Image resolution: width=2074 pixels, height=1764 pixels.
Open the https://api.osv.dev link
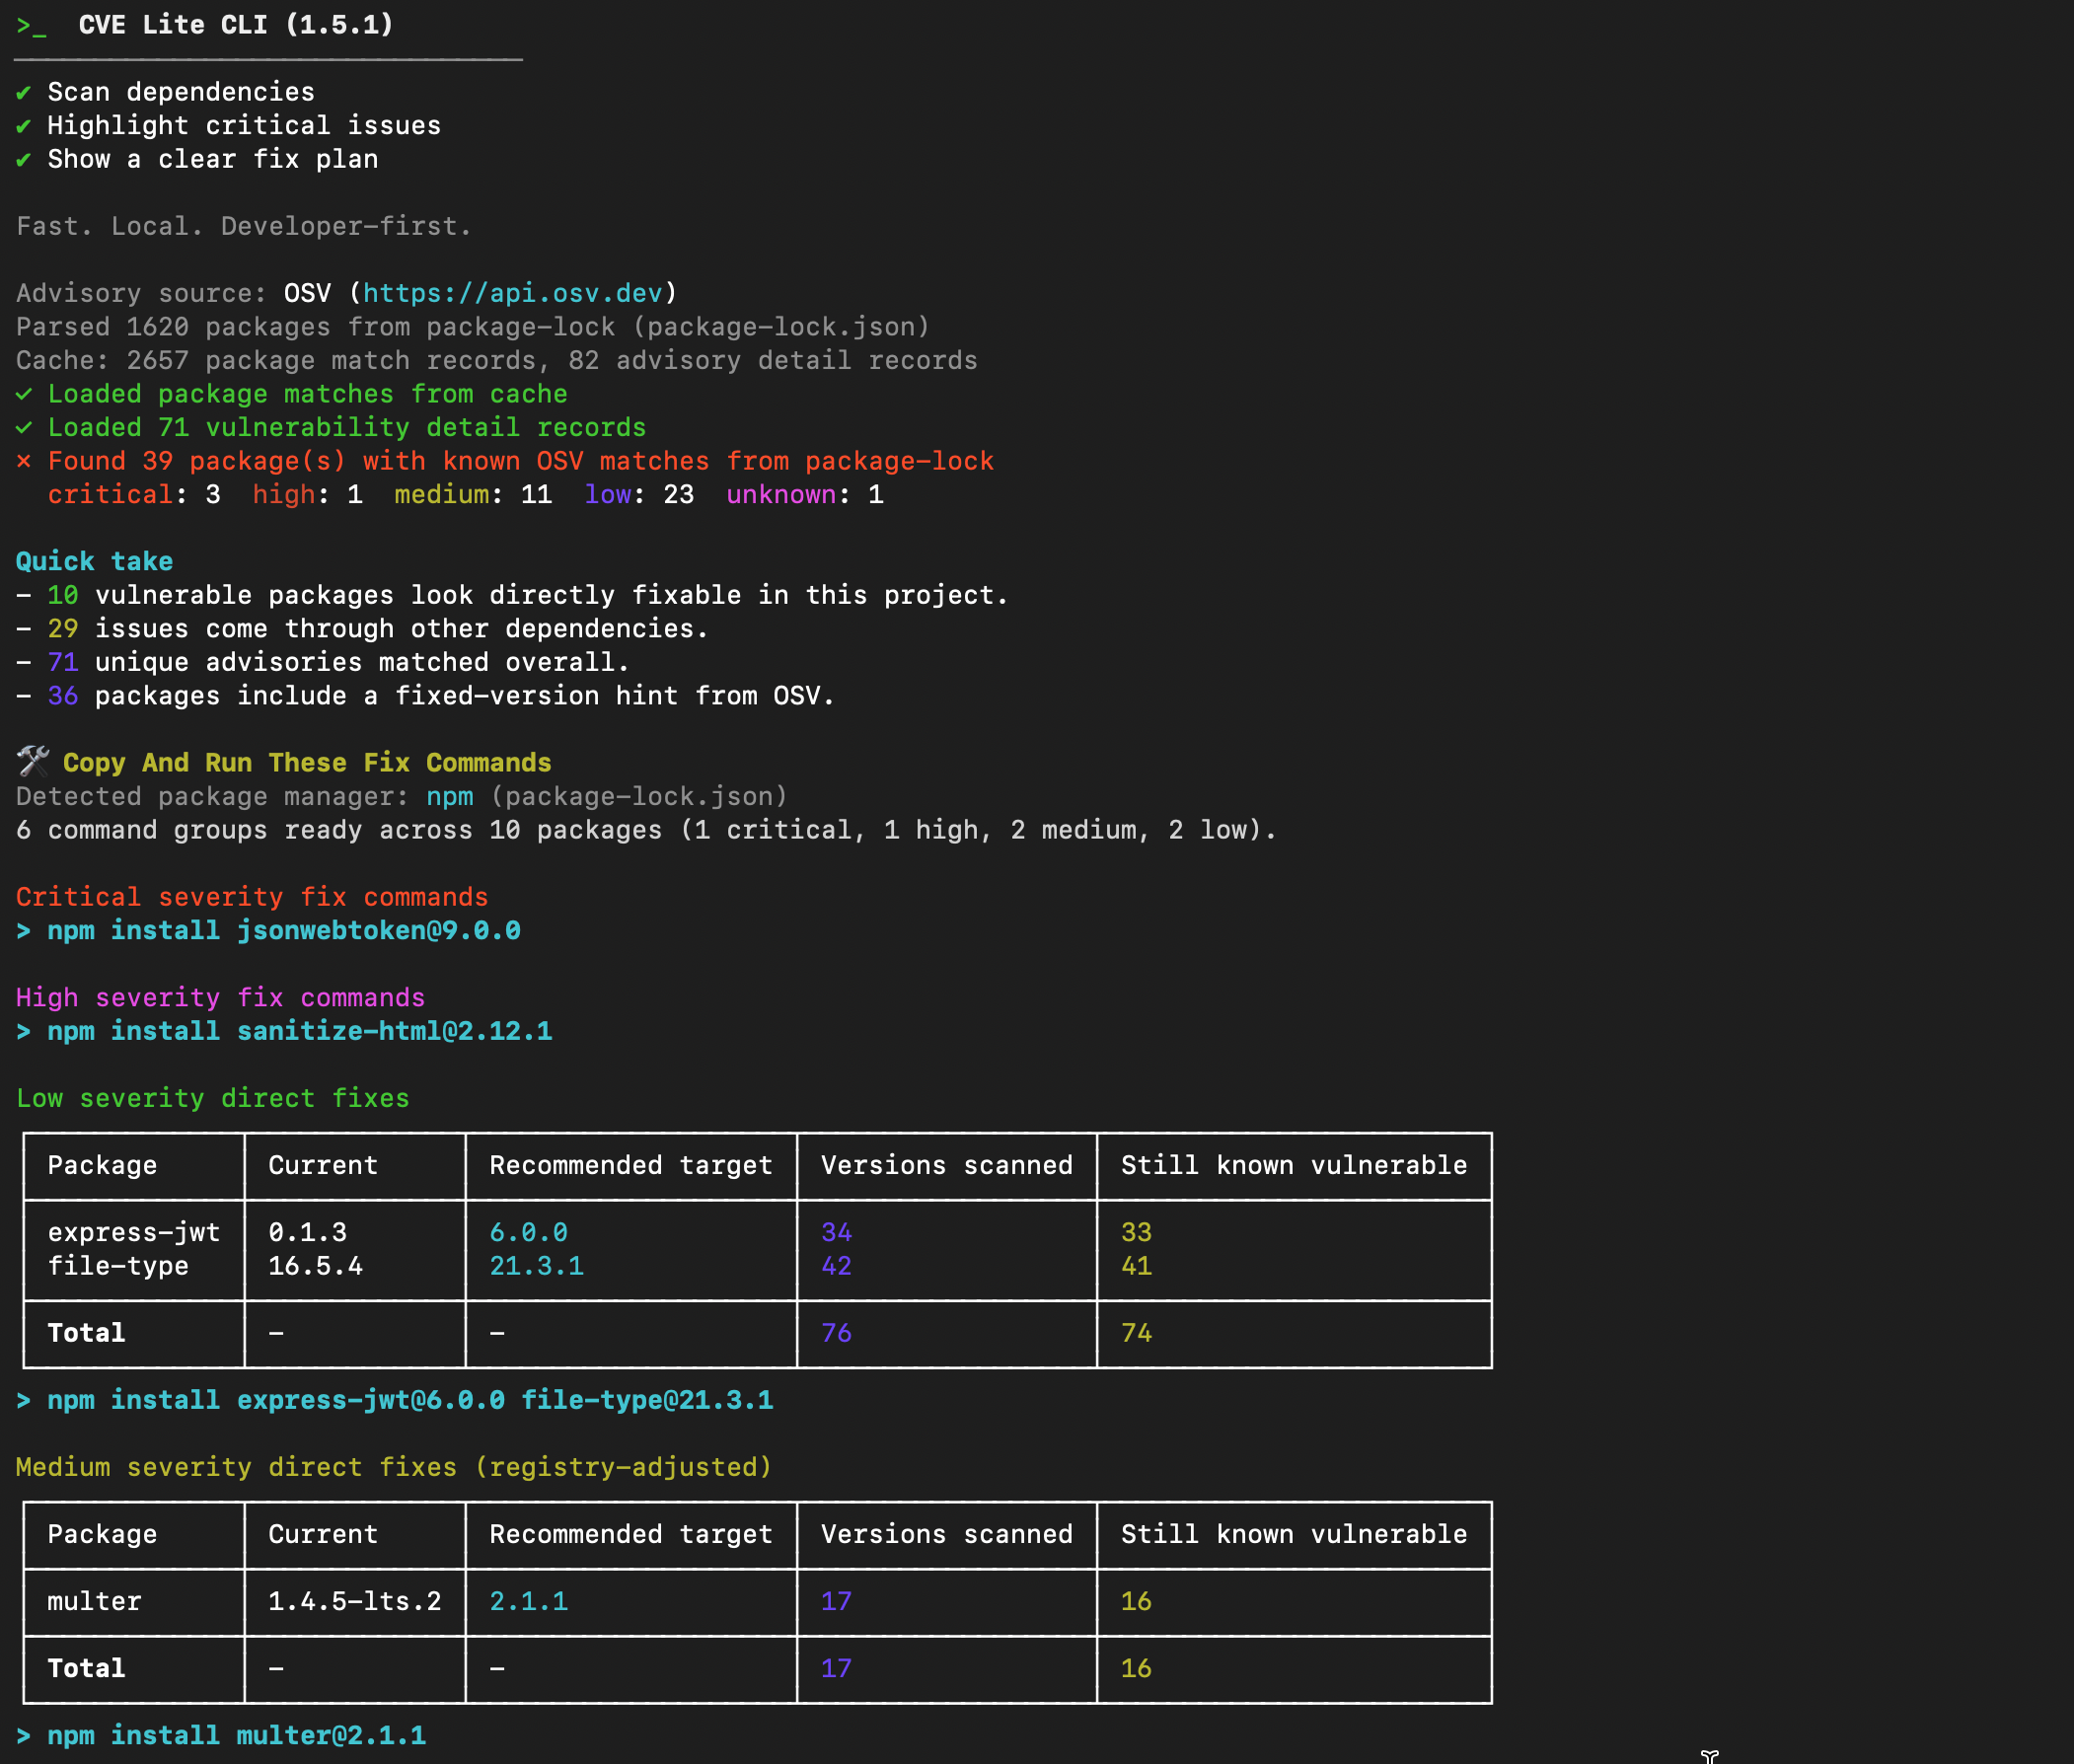[512, 293]
